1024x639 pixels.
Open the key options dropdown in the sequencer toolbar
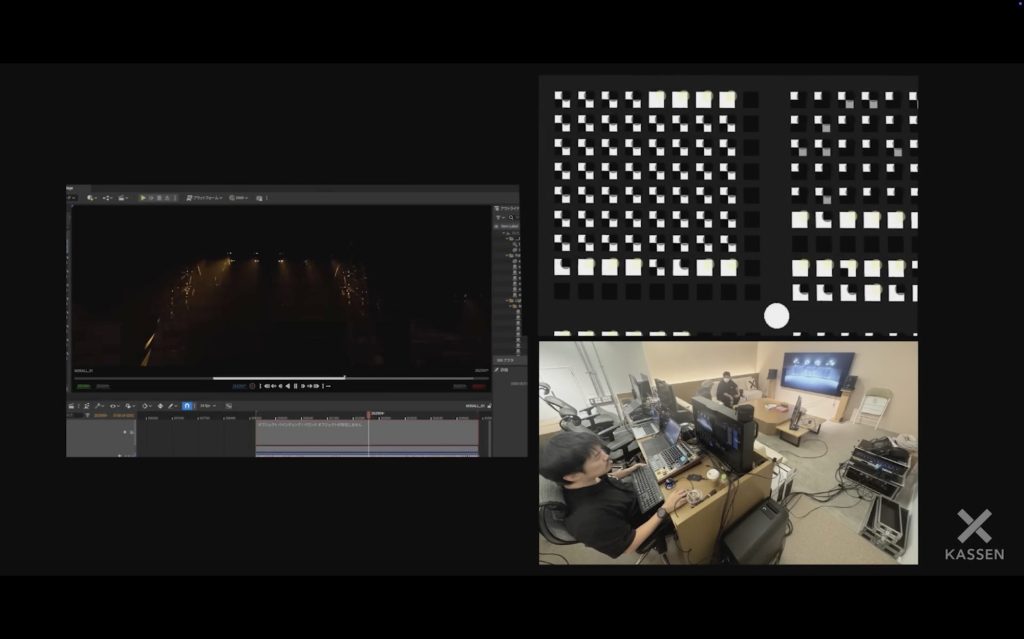click(146, 406)
